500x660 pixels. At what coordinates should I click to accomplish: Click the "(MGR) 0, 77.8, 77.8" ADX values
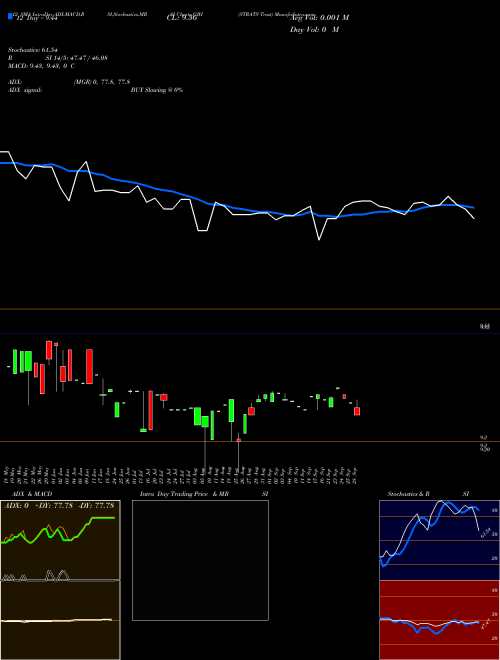pos(102,82)
